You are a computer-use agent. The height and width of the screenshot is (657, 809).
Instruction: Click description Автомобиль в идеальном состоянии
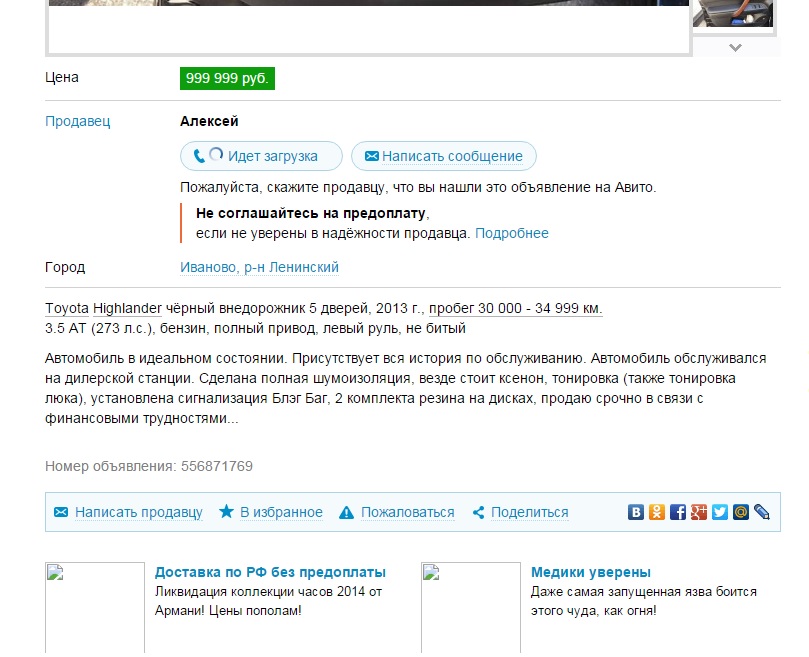coord(167,358)
